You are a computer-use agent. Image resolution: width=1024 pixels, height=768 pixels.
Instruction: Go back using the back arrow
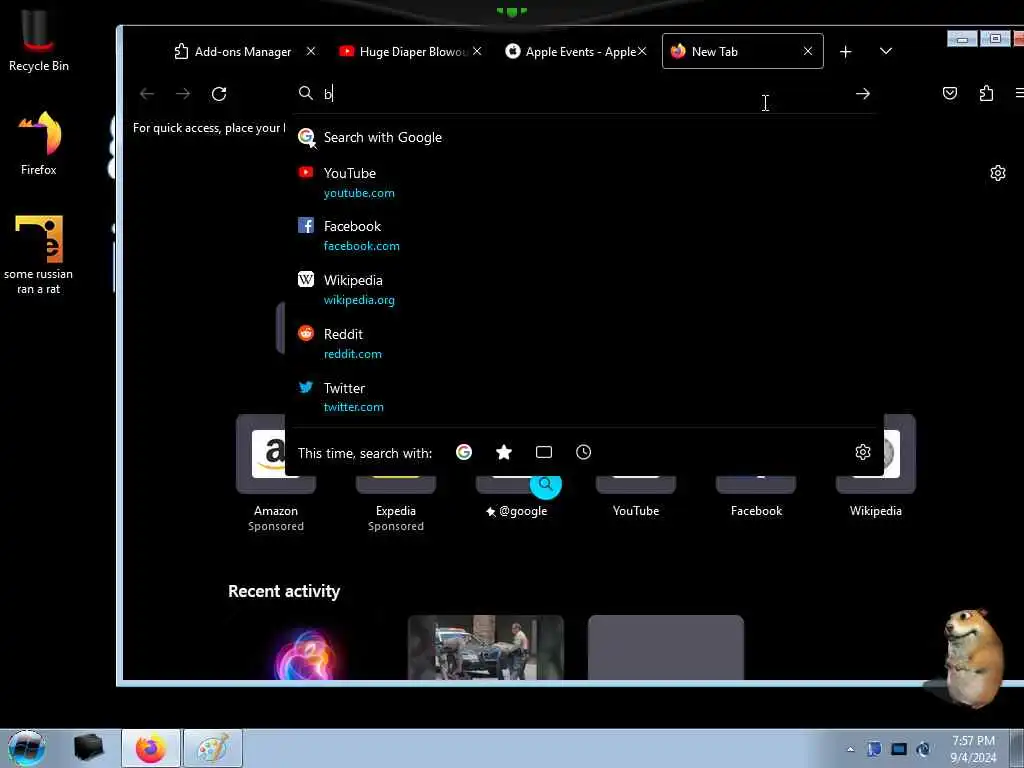(147, 94)
